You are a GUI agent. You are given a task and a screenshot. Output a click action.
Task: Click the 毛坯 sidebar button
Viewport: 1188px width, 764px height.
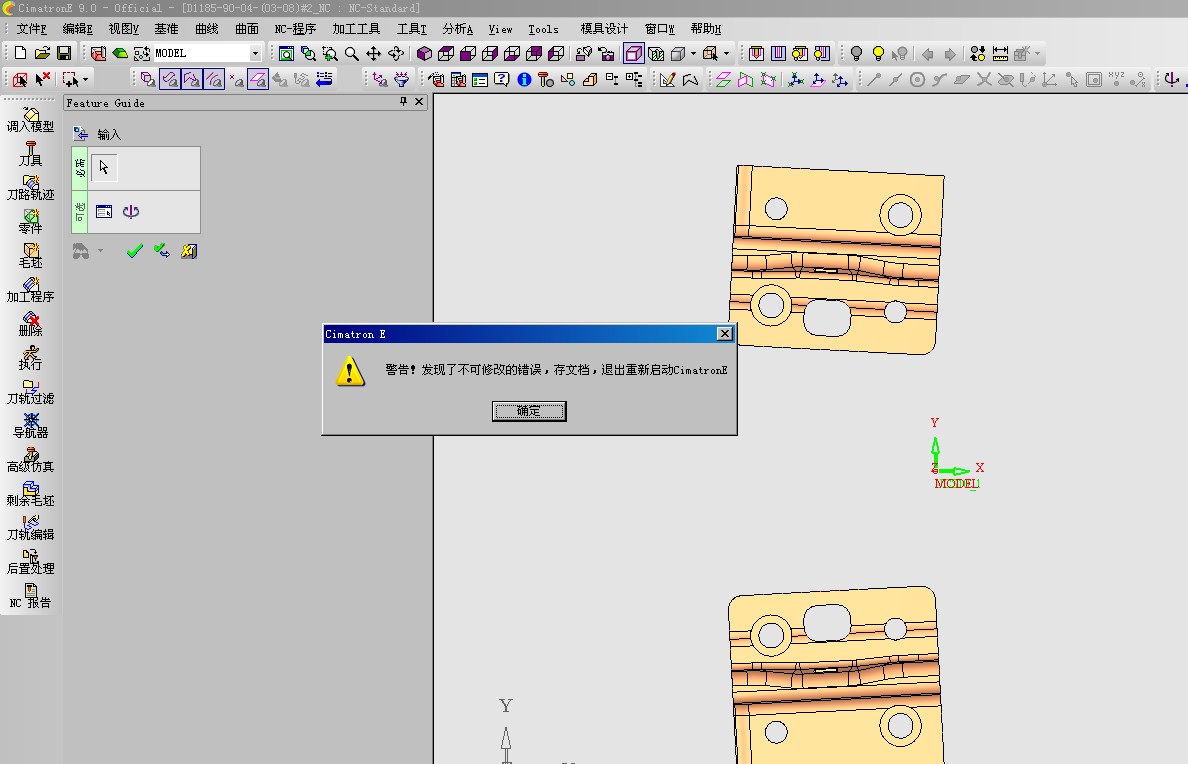[30, 255]
